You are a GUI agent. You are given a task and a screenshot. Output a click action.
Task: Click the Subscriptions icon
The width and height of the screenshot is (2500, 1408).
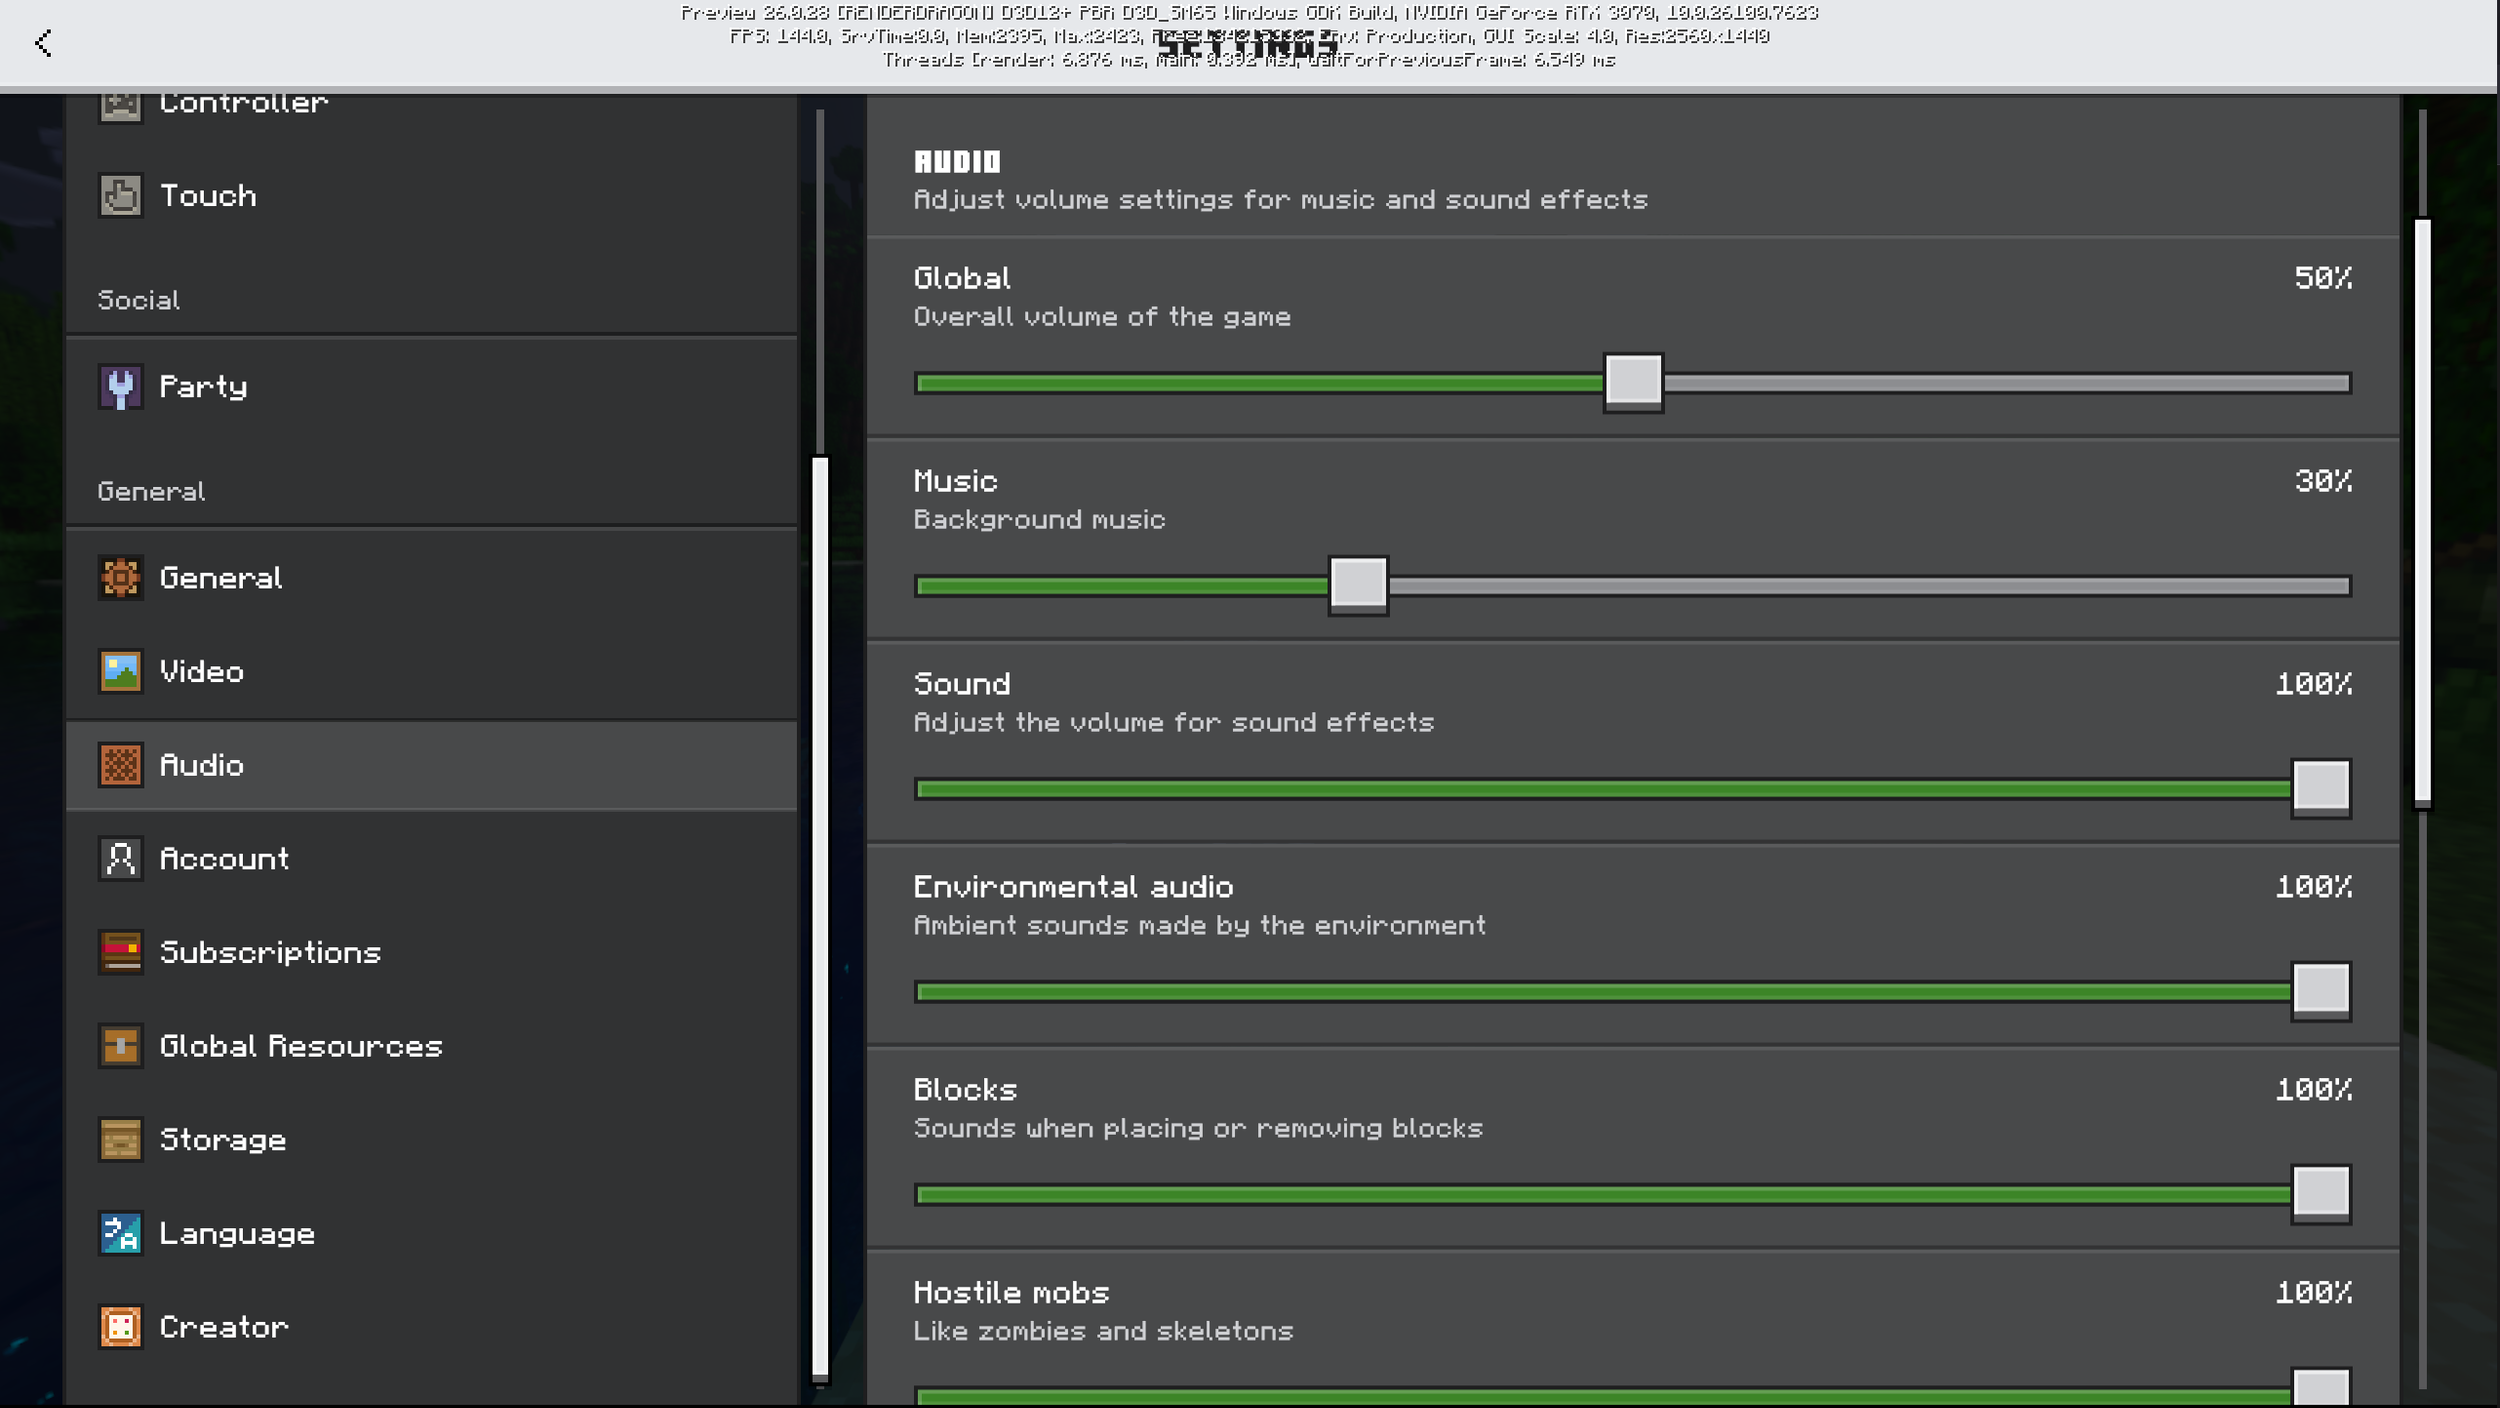pos(120,952)
